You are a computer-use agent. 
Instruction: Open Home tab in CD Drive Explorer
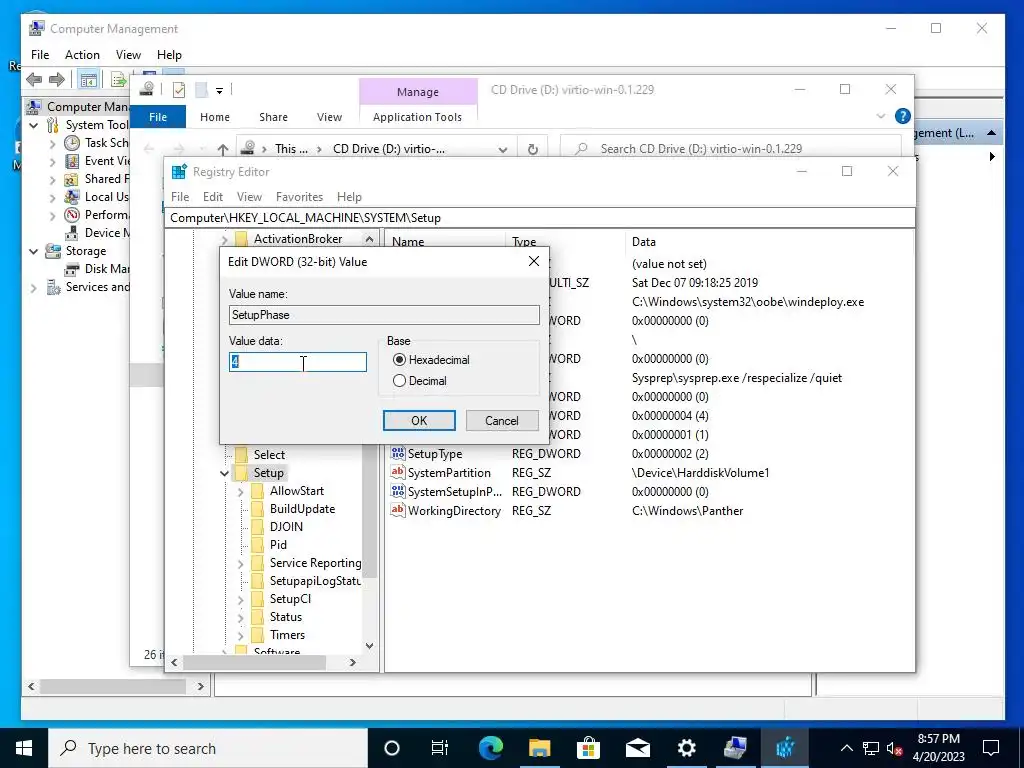pos(215,117)
